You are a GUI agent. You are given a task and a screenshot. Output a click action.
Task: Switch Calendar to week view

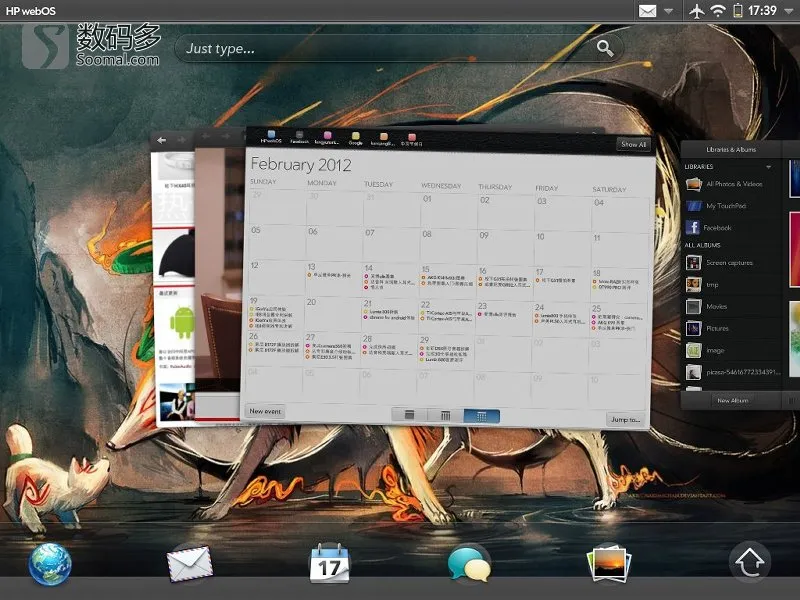pos(445,416)
